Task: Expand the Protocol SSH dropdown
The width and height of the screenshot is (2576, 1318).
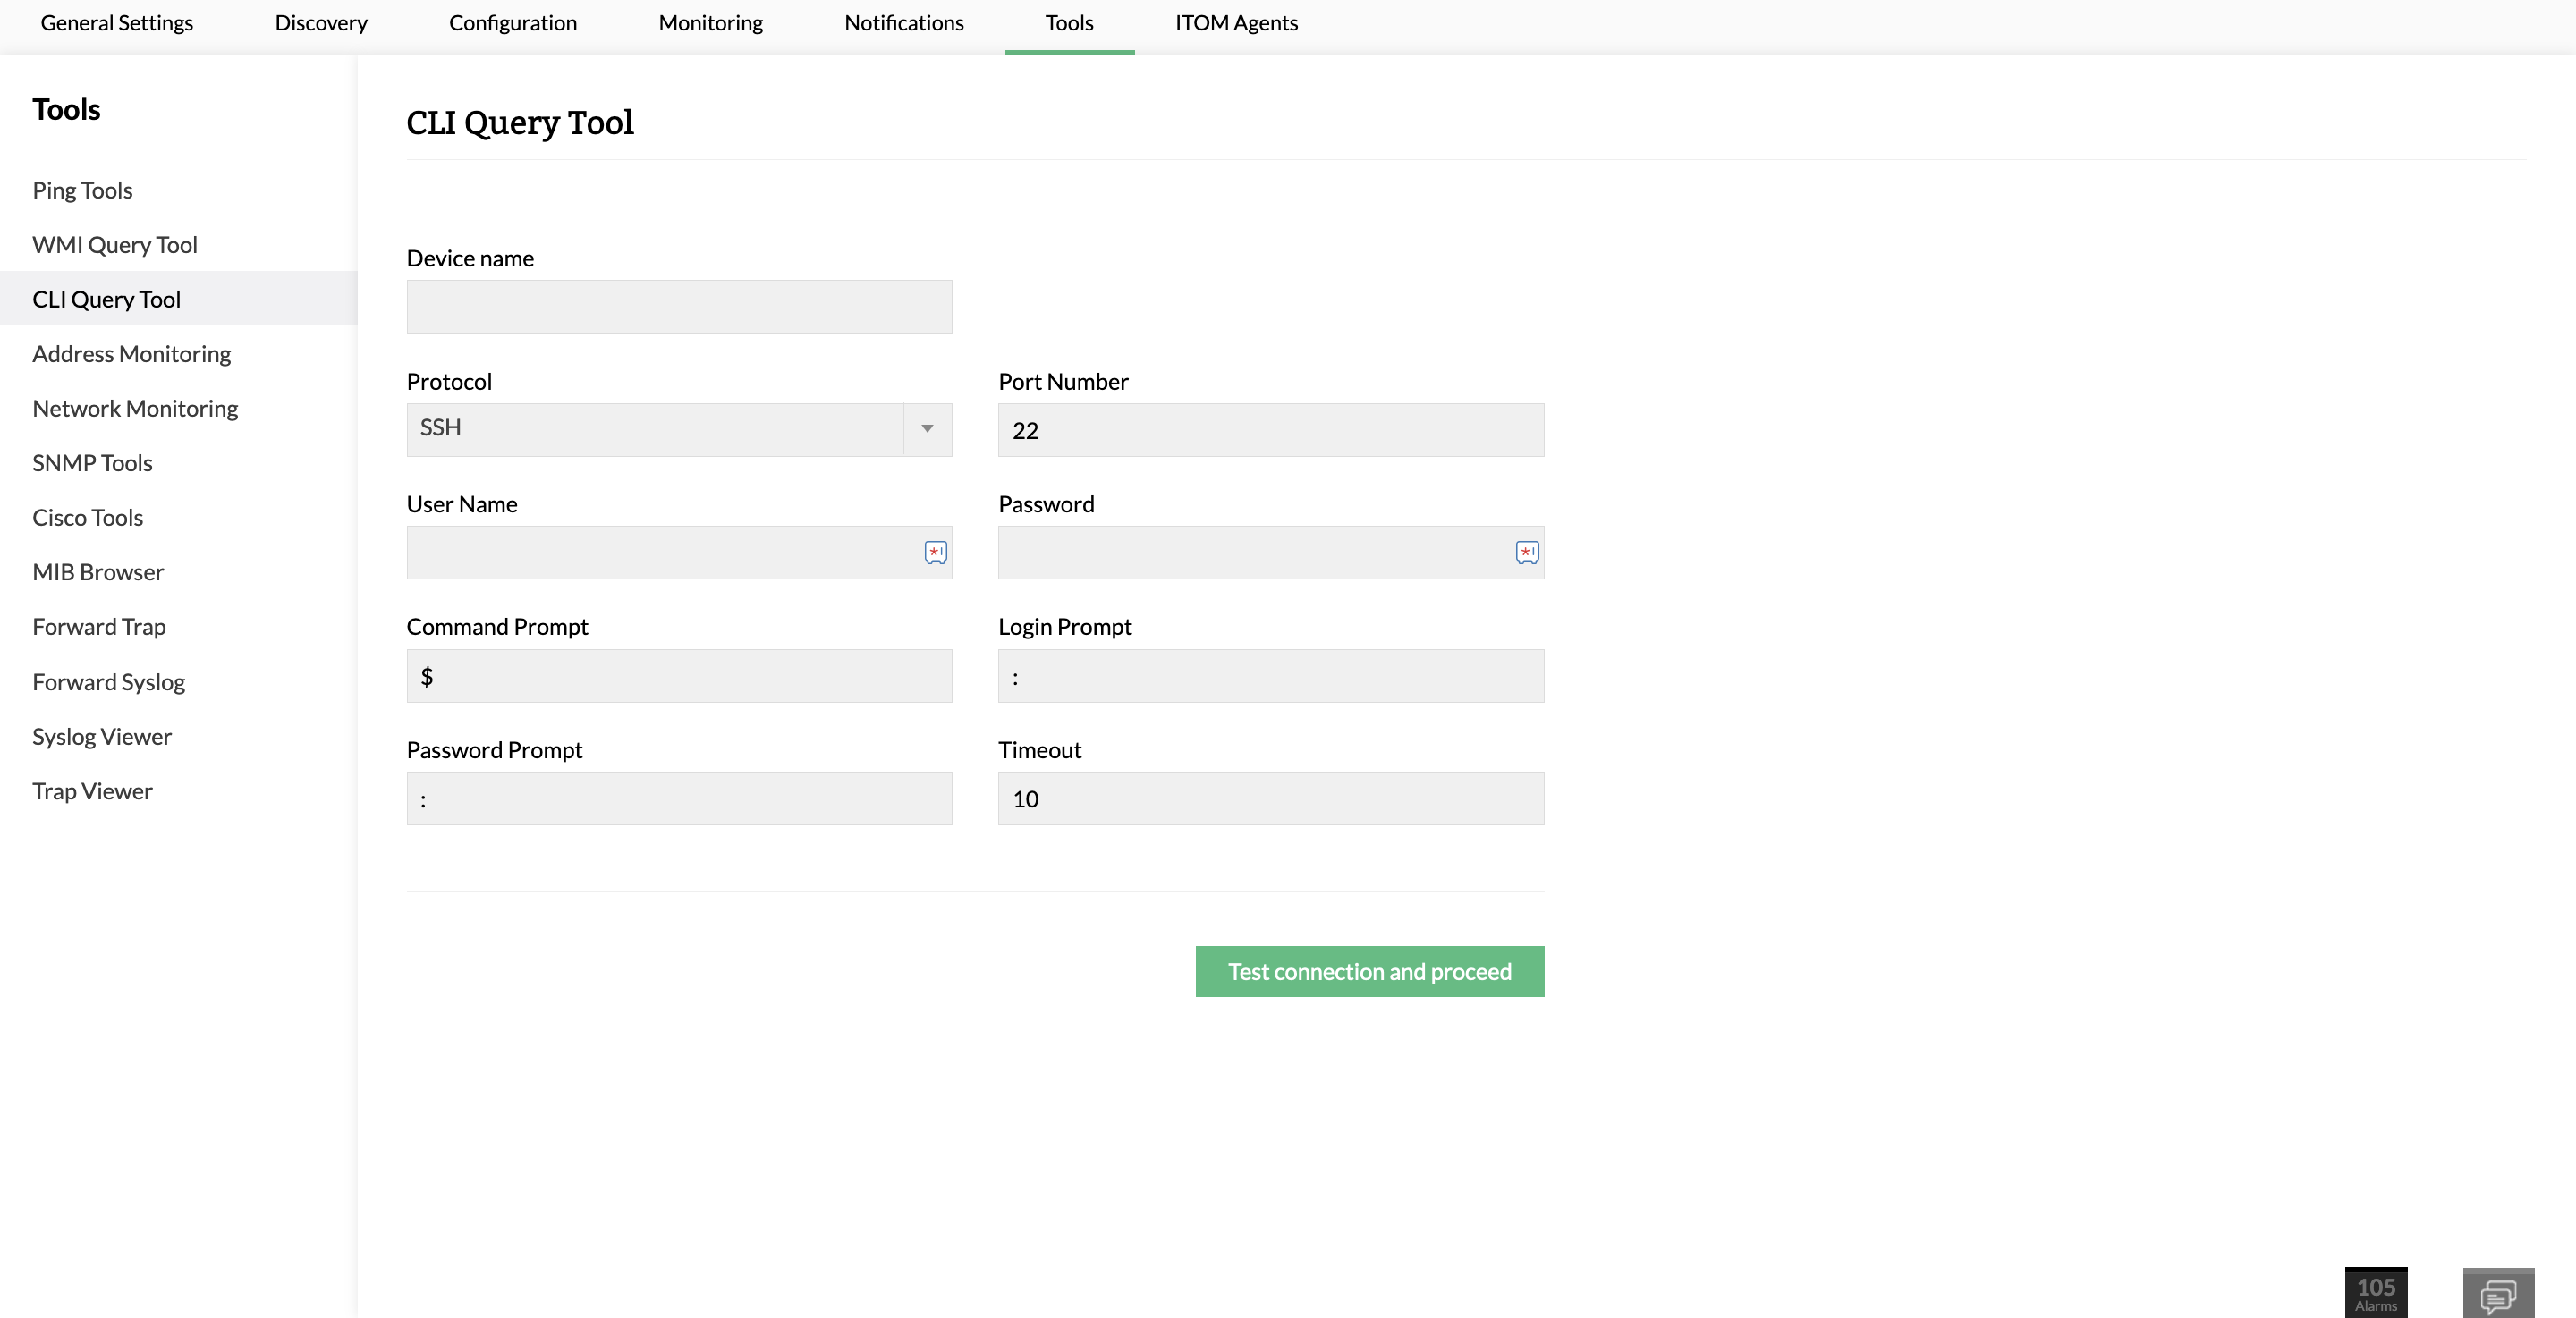Action: coord(655,429)
